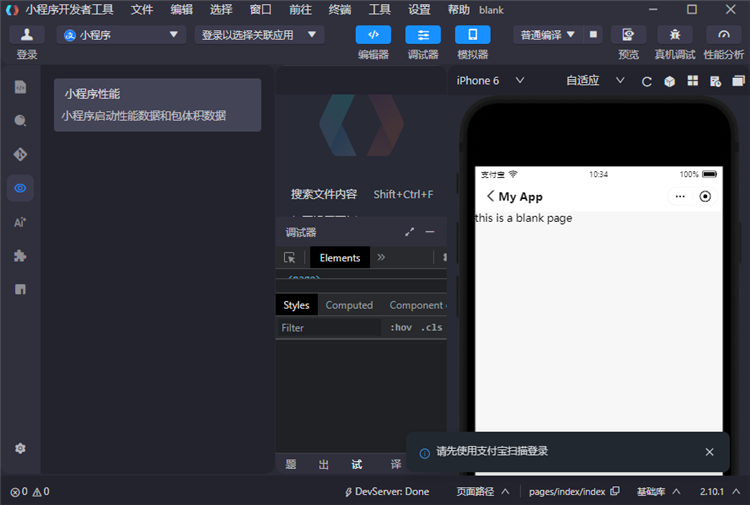Open the iPhone 6 device dropdown
This screenshot has height=505, width=750.
(491, 81)
